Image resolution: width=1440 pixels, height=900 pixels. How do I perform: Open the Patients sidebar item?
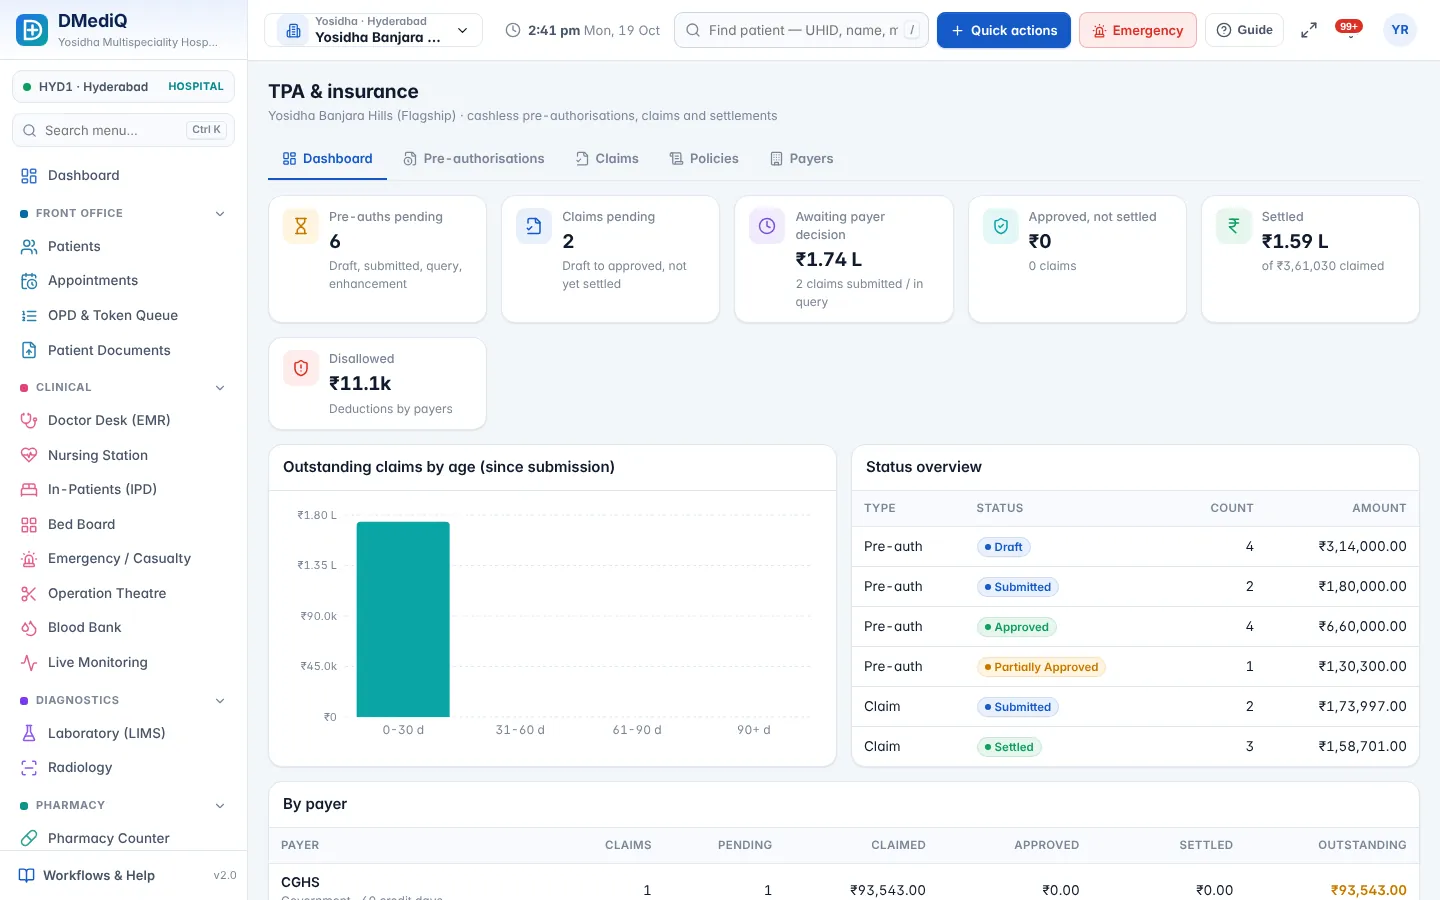pos(123,247)
